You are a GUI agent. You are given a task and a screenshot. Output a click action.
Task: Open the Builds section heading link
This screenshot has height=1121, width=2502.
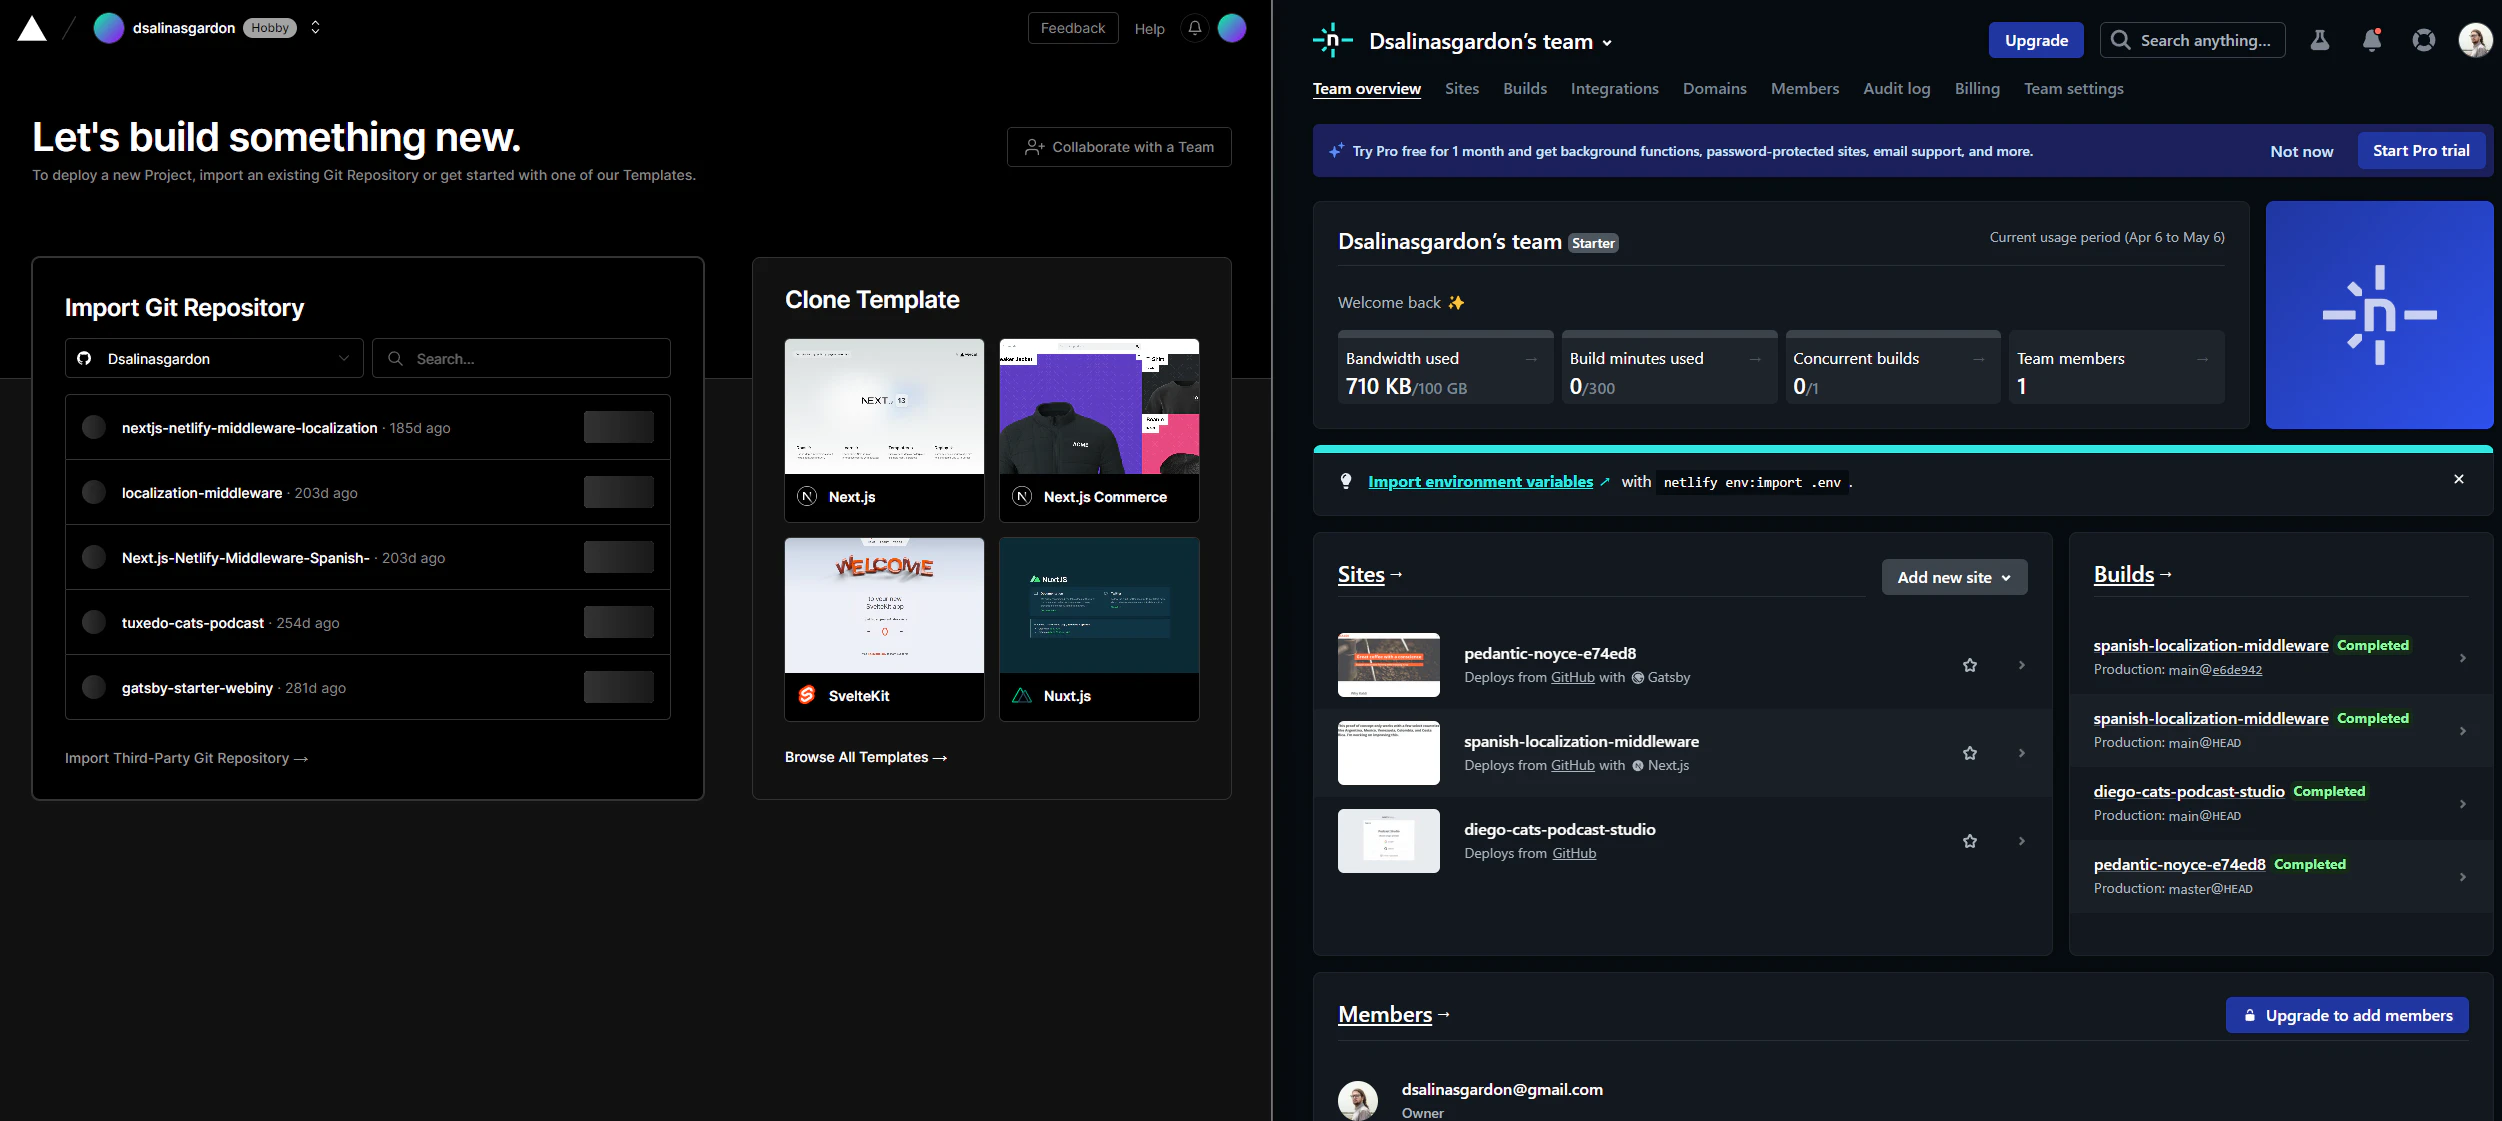pyautogui.click(x=2124, y=574)
